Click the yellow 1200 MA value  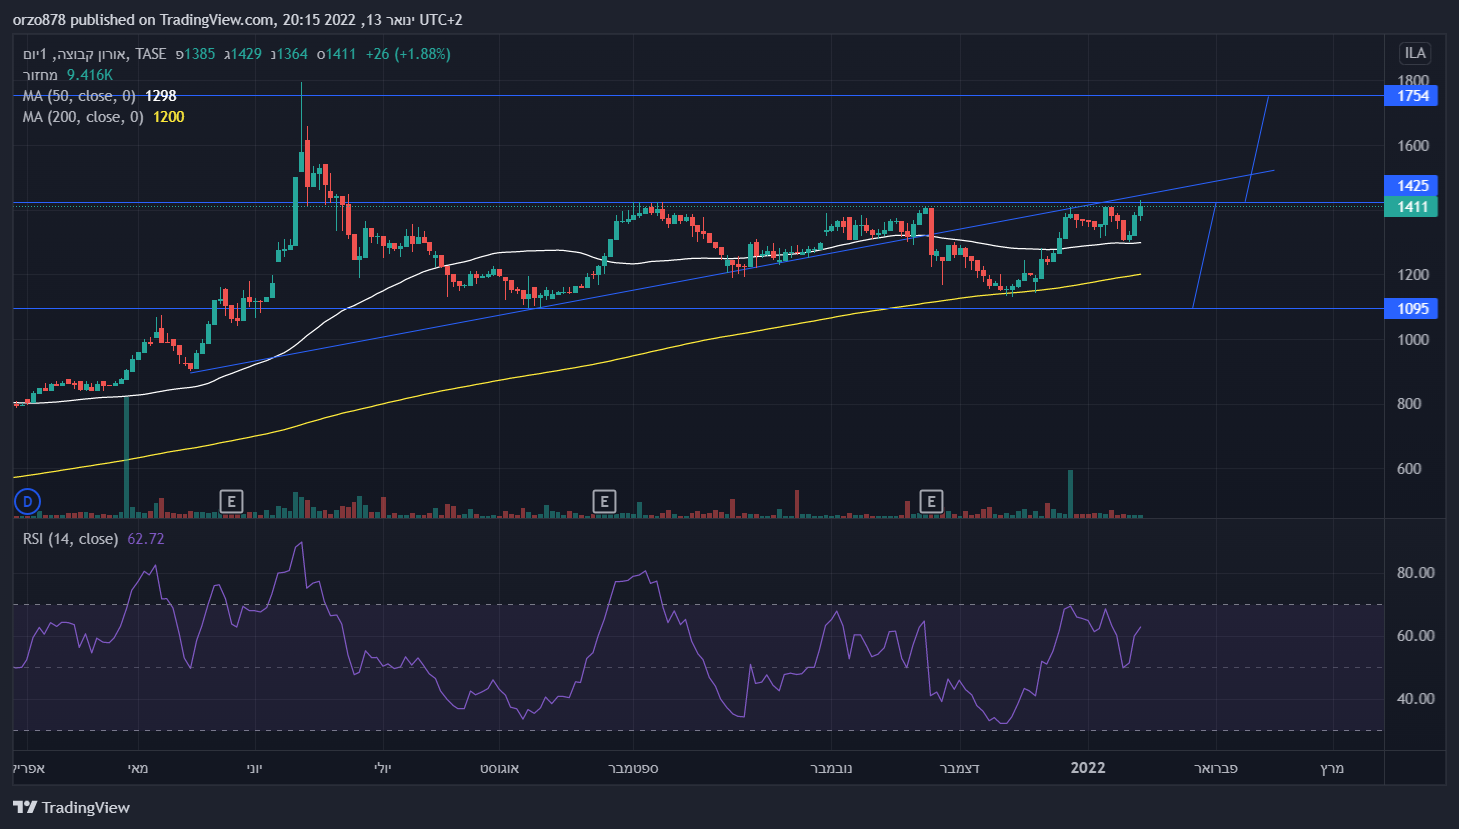tap(168, 117)
